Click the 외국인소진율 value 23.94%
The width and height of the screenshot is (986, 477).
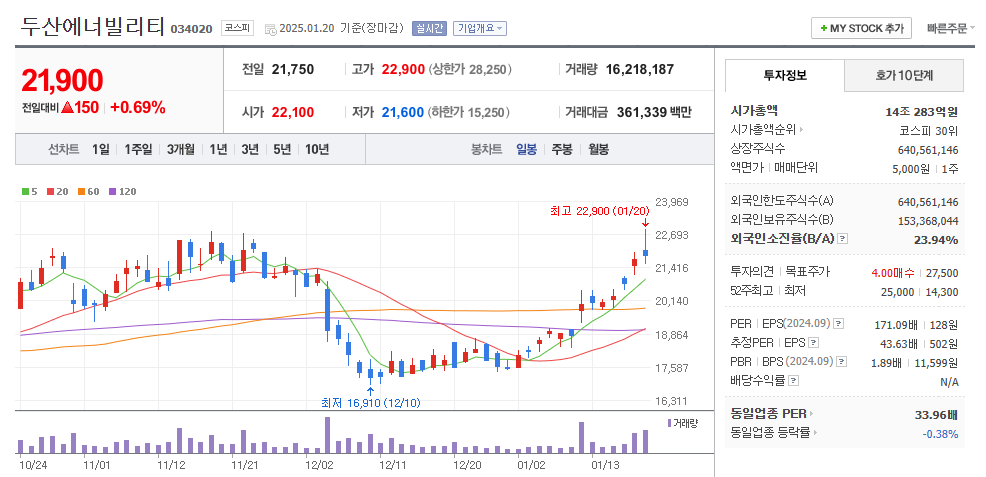point(936,239)
